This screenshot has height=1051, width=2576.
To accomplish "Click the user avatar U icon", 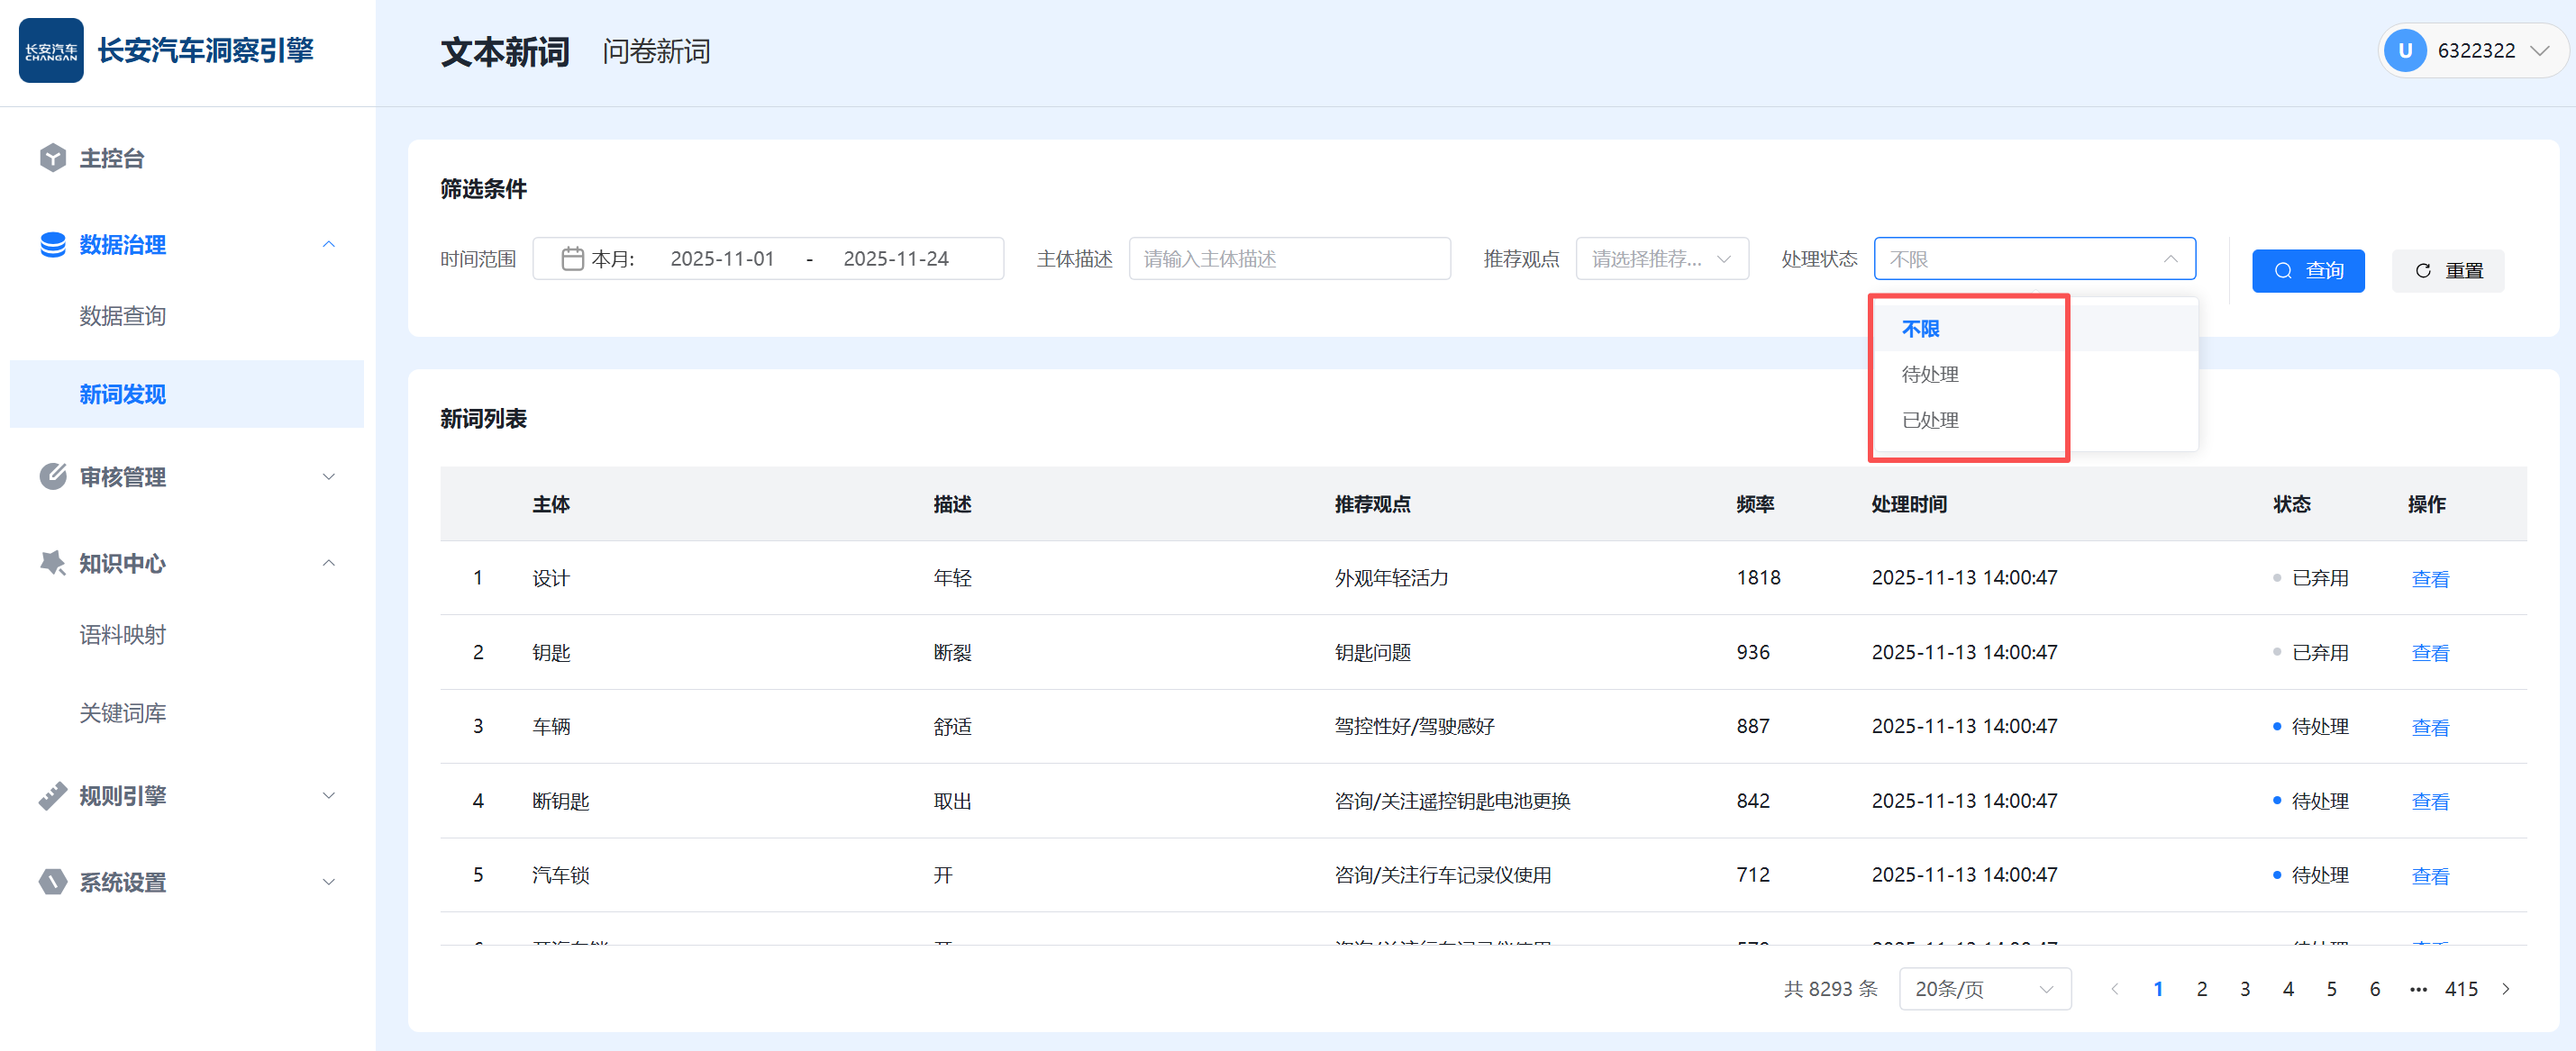I will pos(2404,51).
